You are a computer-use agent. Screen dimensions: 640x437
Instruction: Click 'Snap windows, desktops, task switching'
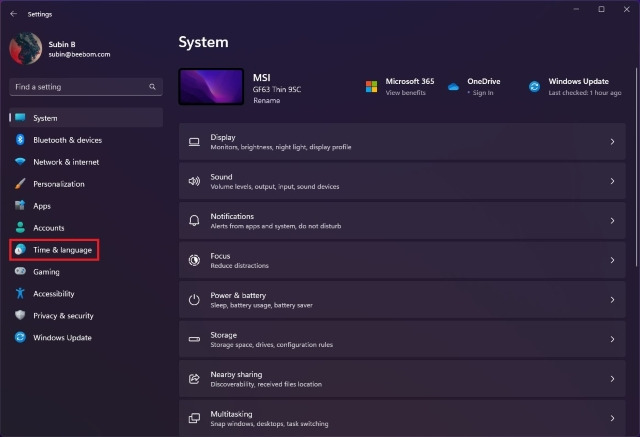click(x=269, y=424)
